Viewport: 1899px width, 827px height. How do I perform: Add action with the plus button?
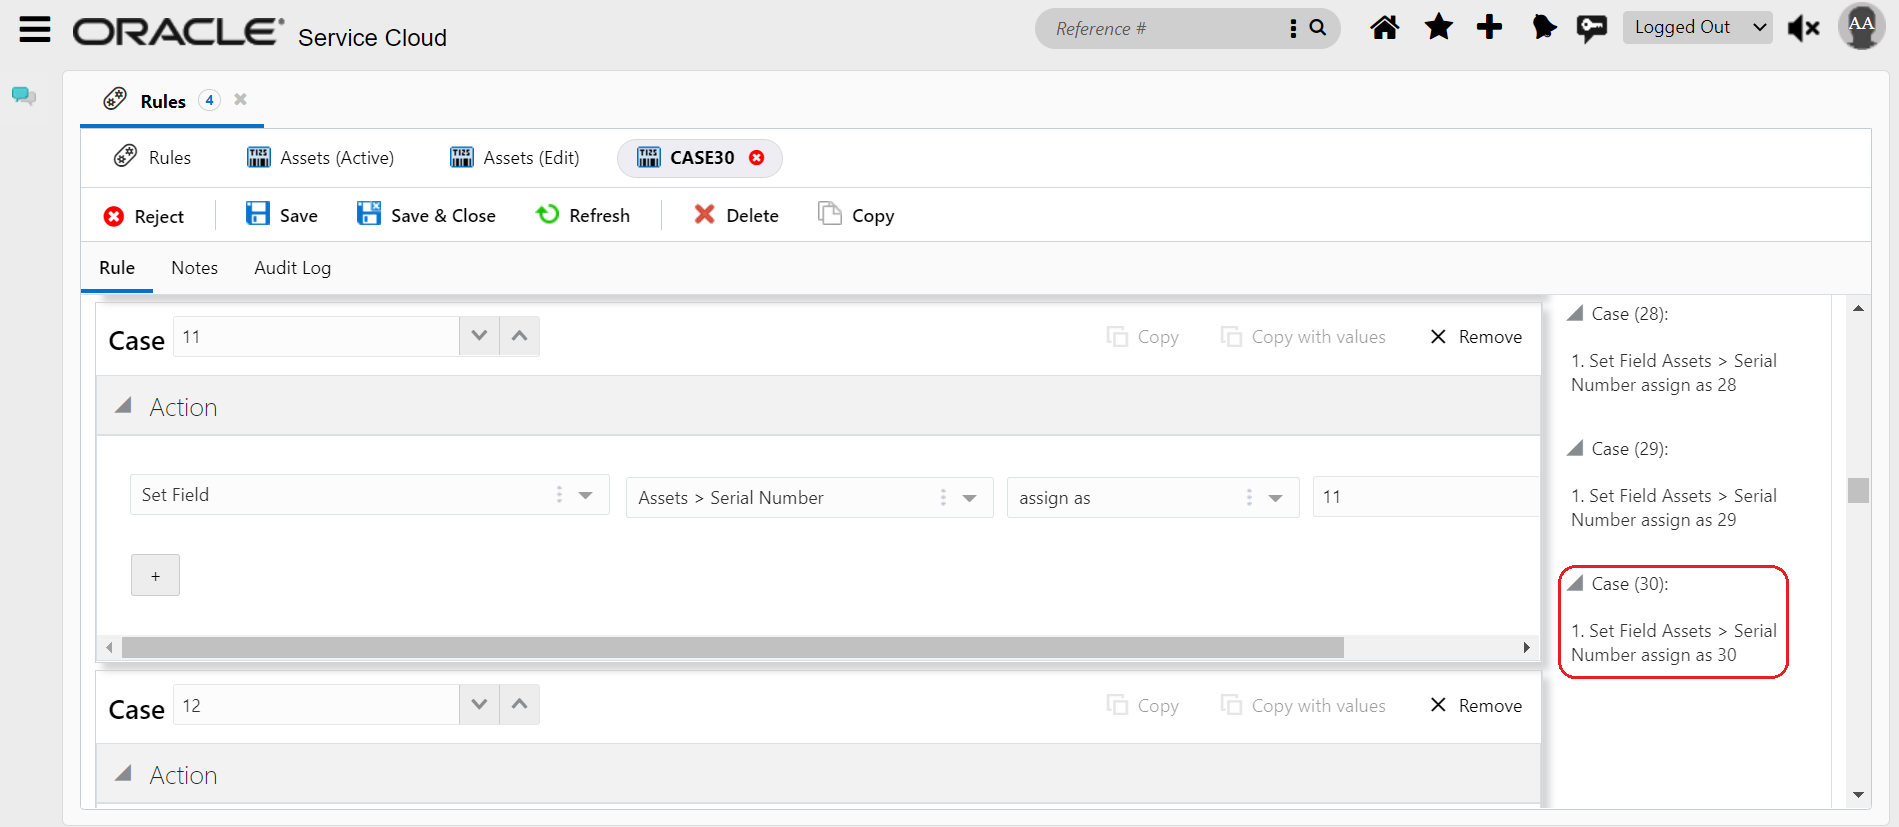point(155,575)
